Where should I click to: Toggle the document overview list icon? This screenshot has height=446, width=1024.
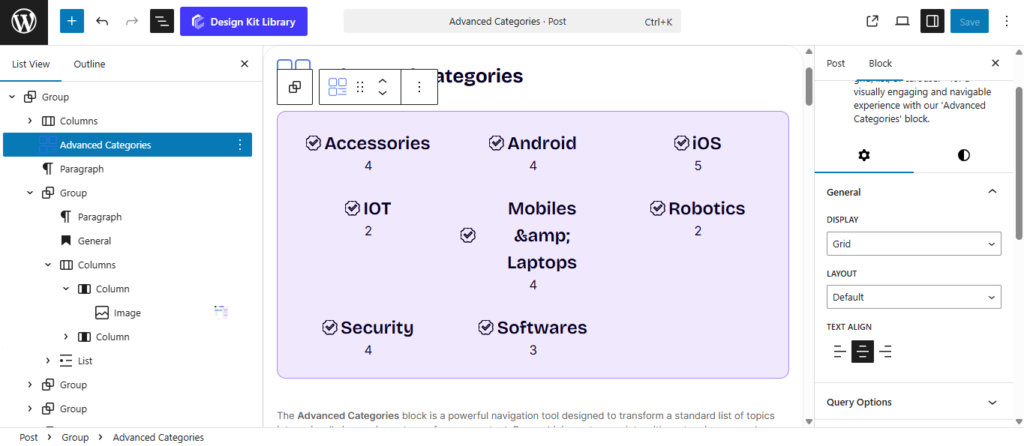[x=162, y=21]
